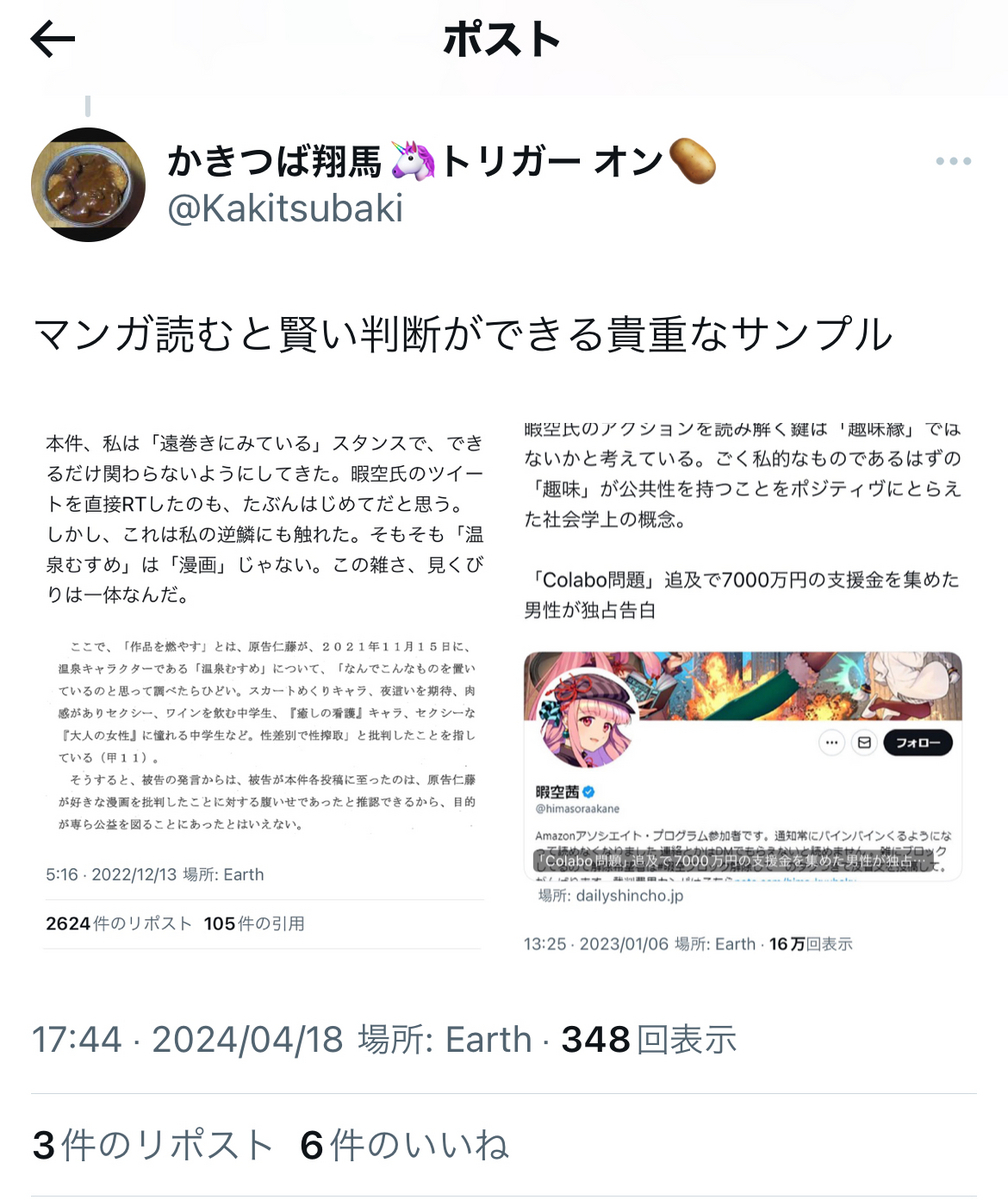Open the three-dot more options menu

click(953, 162)
